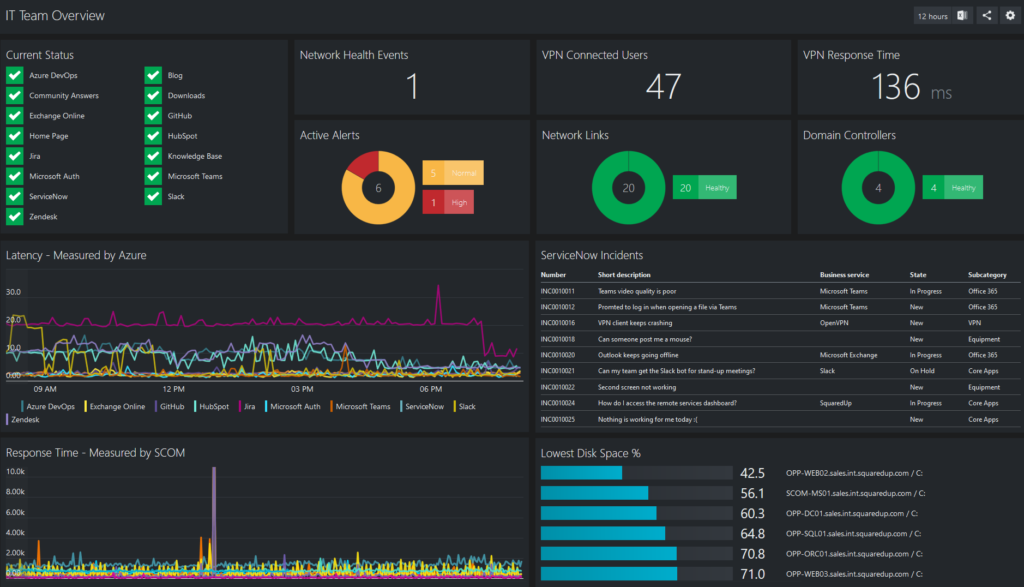Viewport: 1024px width, 587px height.
Task: Click the Zendesk green check status icon
Action: point(14,217)
